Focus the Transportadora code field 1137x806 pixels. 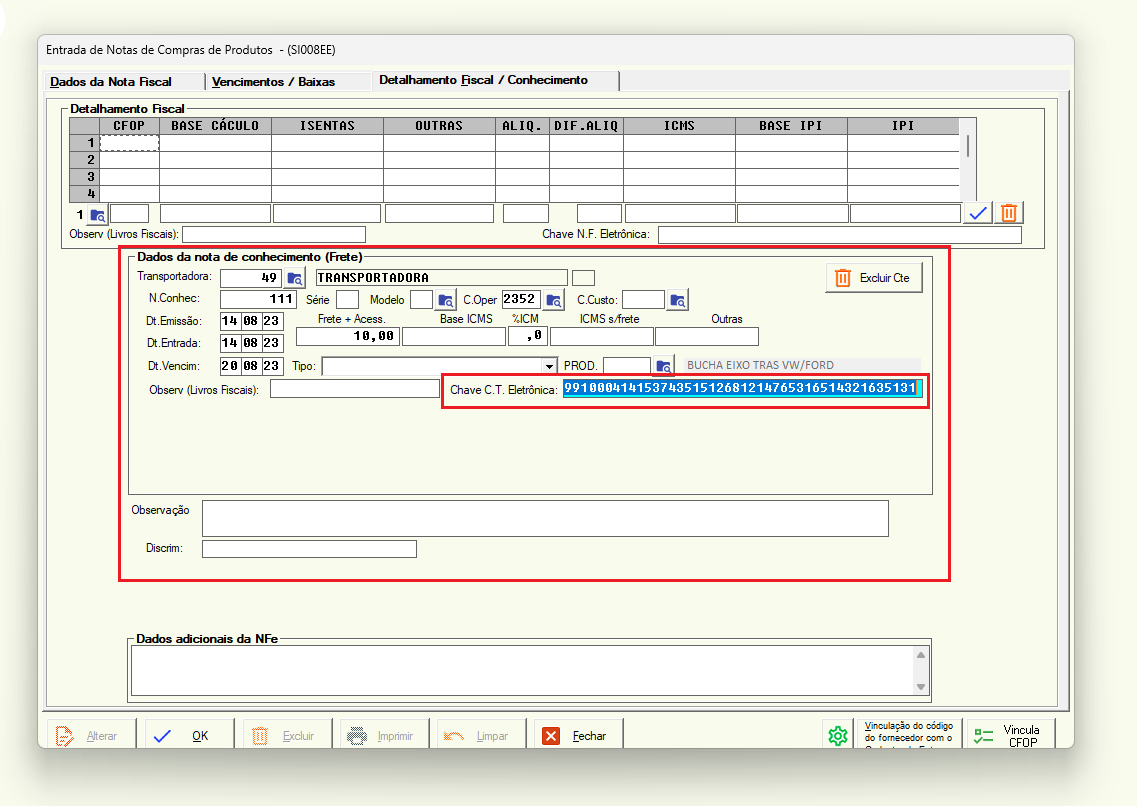coord(251,278)
